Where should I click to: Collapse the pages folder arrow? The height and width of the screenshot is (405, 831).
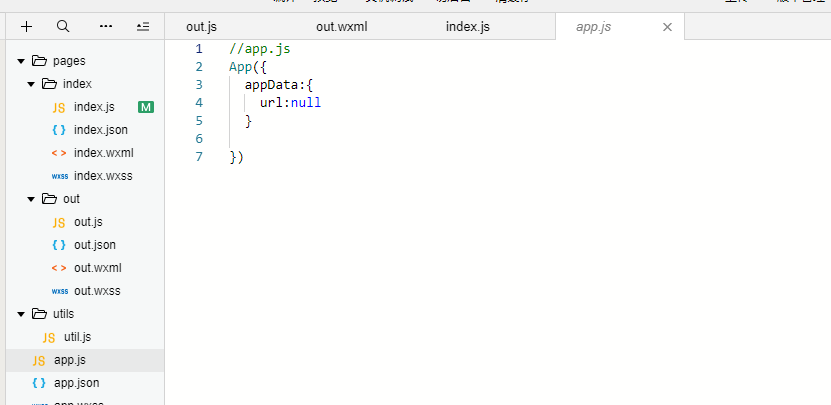[21, 61]
